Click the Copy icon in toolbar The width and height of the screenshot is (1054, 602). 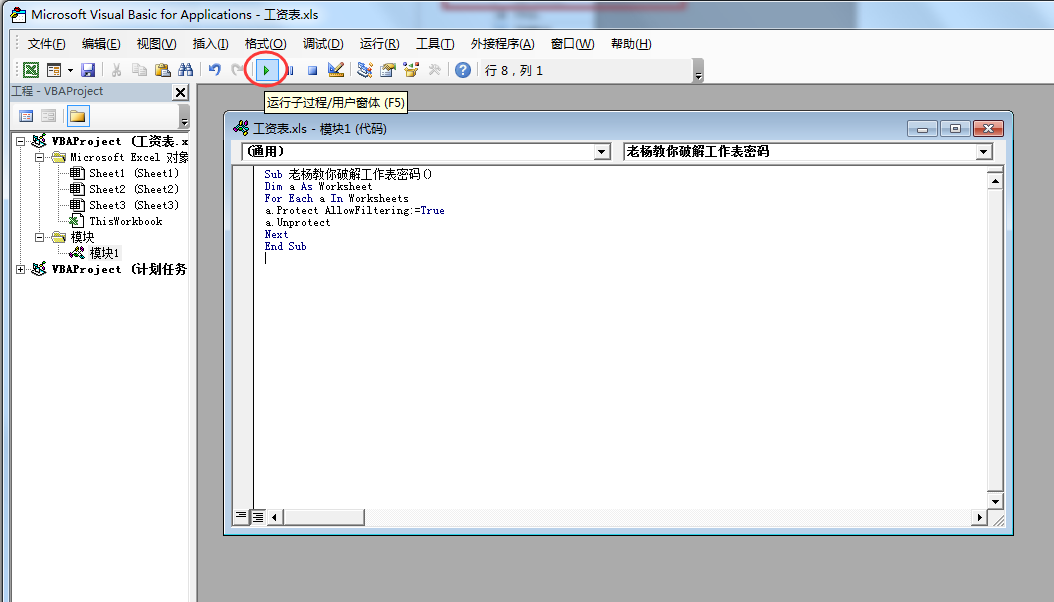(139, 70)
